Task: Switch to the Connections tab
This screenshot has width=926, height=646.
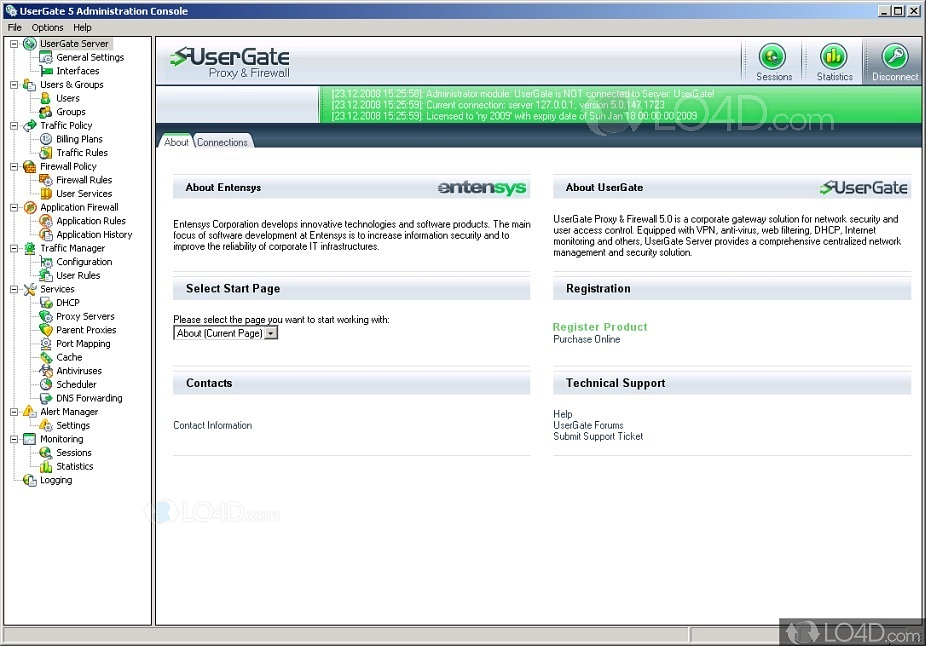Action: pyautogui.click(x=222, y=142)
